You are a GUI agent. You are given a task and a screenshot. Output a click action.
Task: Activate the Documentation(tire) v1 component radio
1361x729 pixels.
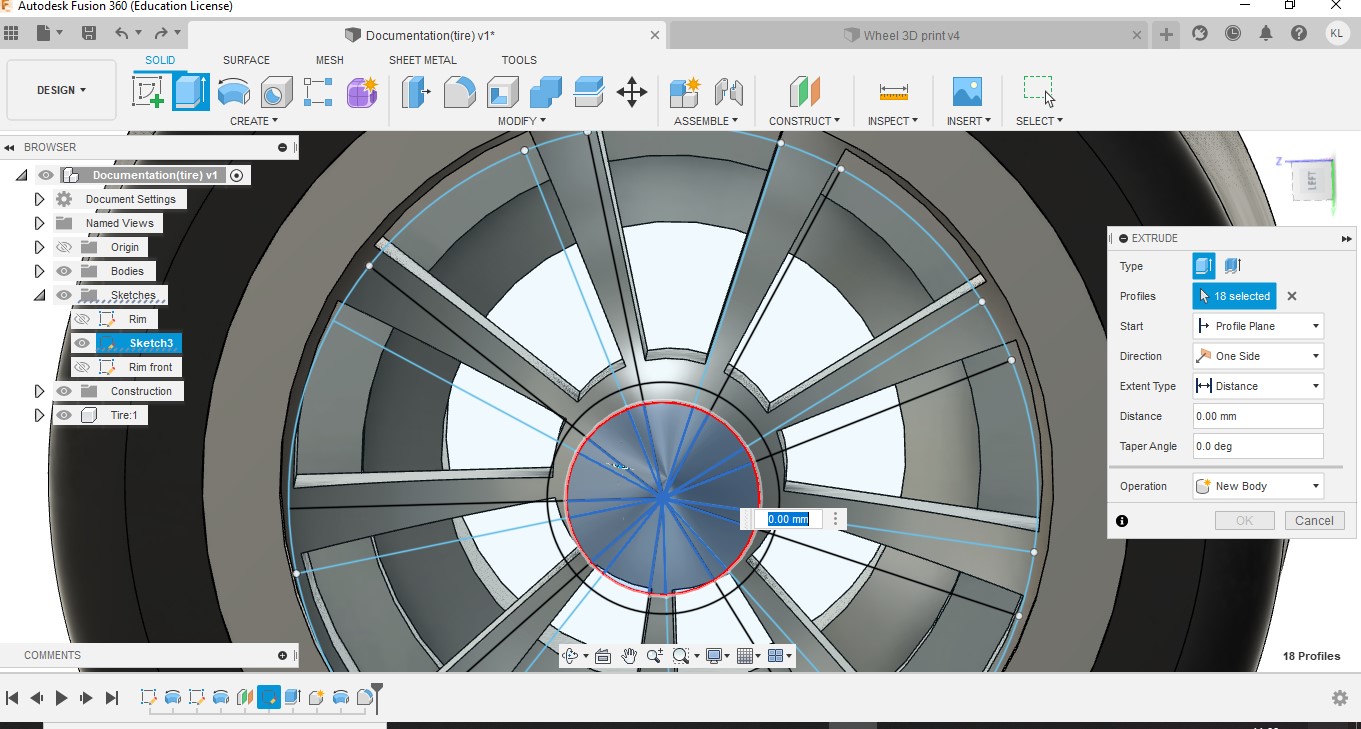[x=237, y=175]
